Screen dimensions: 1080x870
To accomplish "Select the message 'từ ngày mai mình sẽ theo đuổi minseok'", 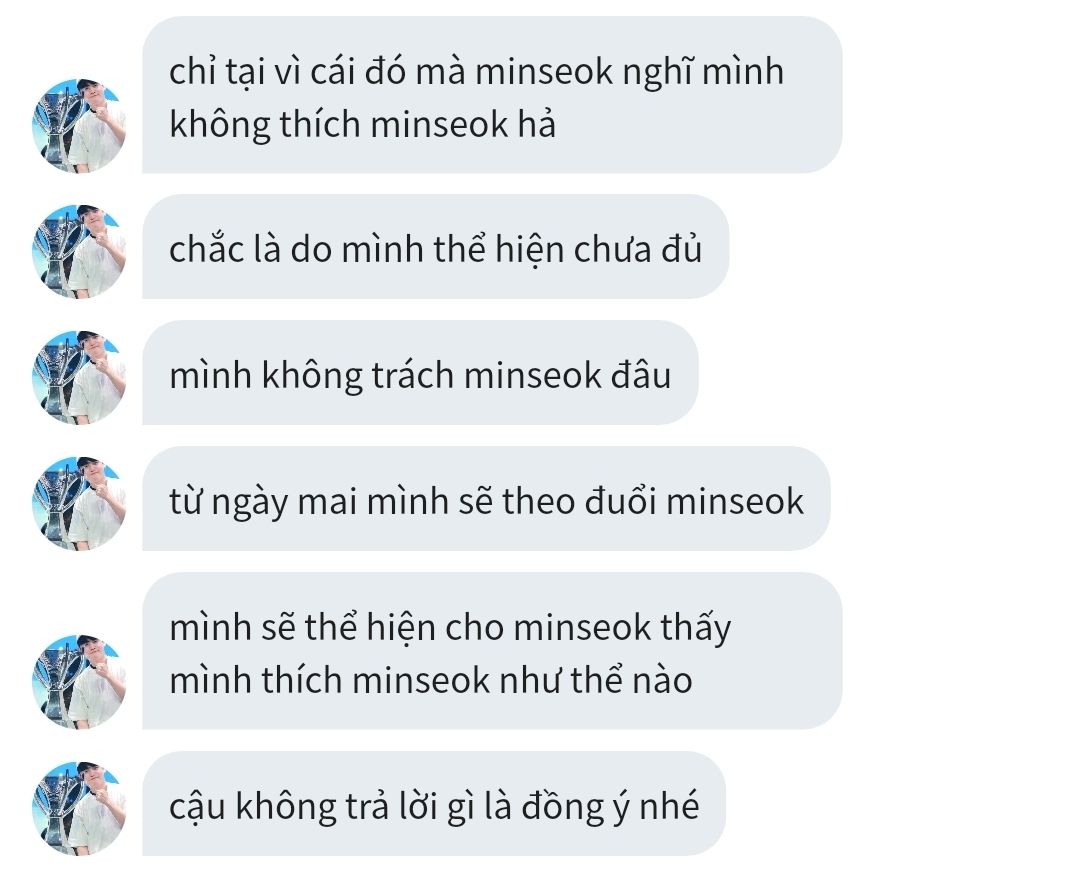I will point(486,499).
